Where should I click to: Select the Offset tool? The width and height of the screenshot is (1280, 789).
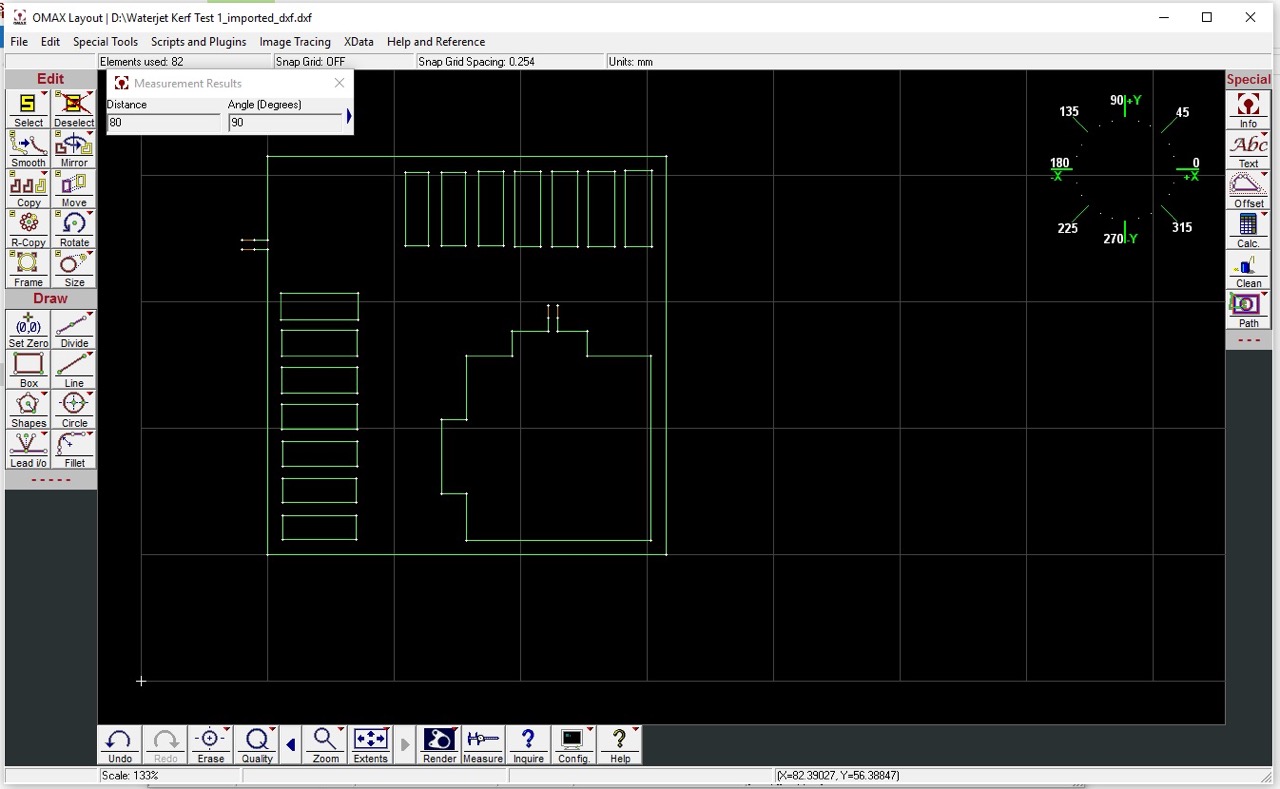pyautogui.click(x=1248, y=190)
